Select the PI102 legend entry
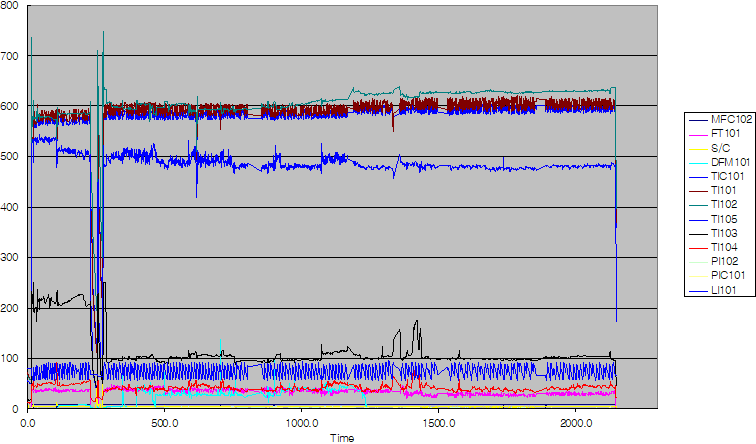This screenshot has height=444, width=756. tap(714, 261)
